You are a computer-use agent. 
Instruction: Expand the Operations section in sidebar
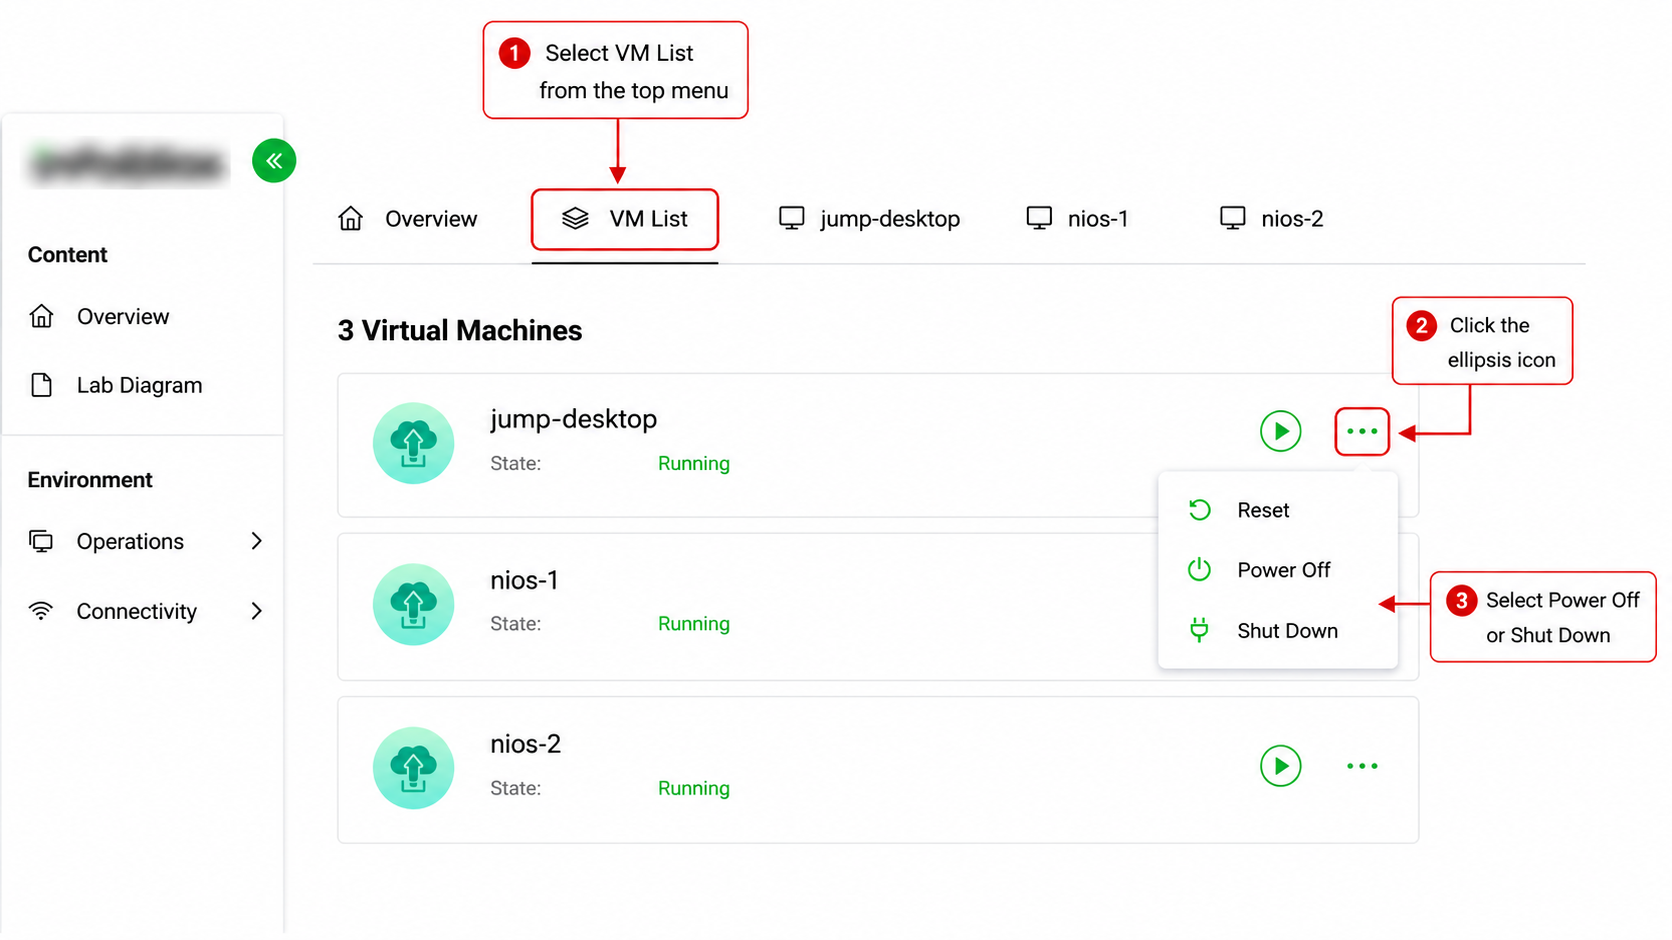pos(146,541)
